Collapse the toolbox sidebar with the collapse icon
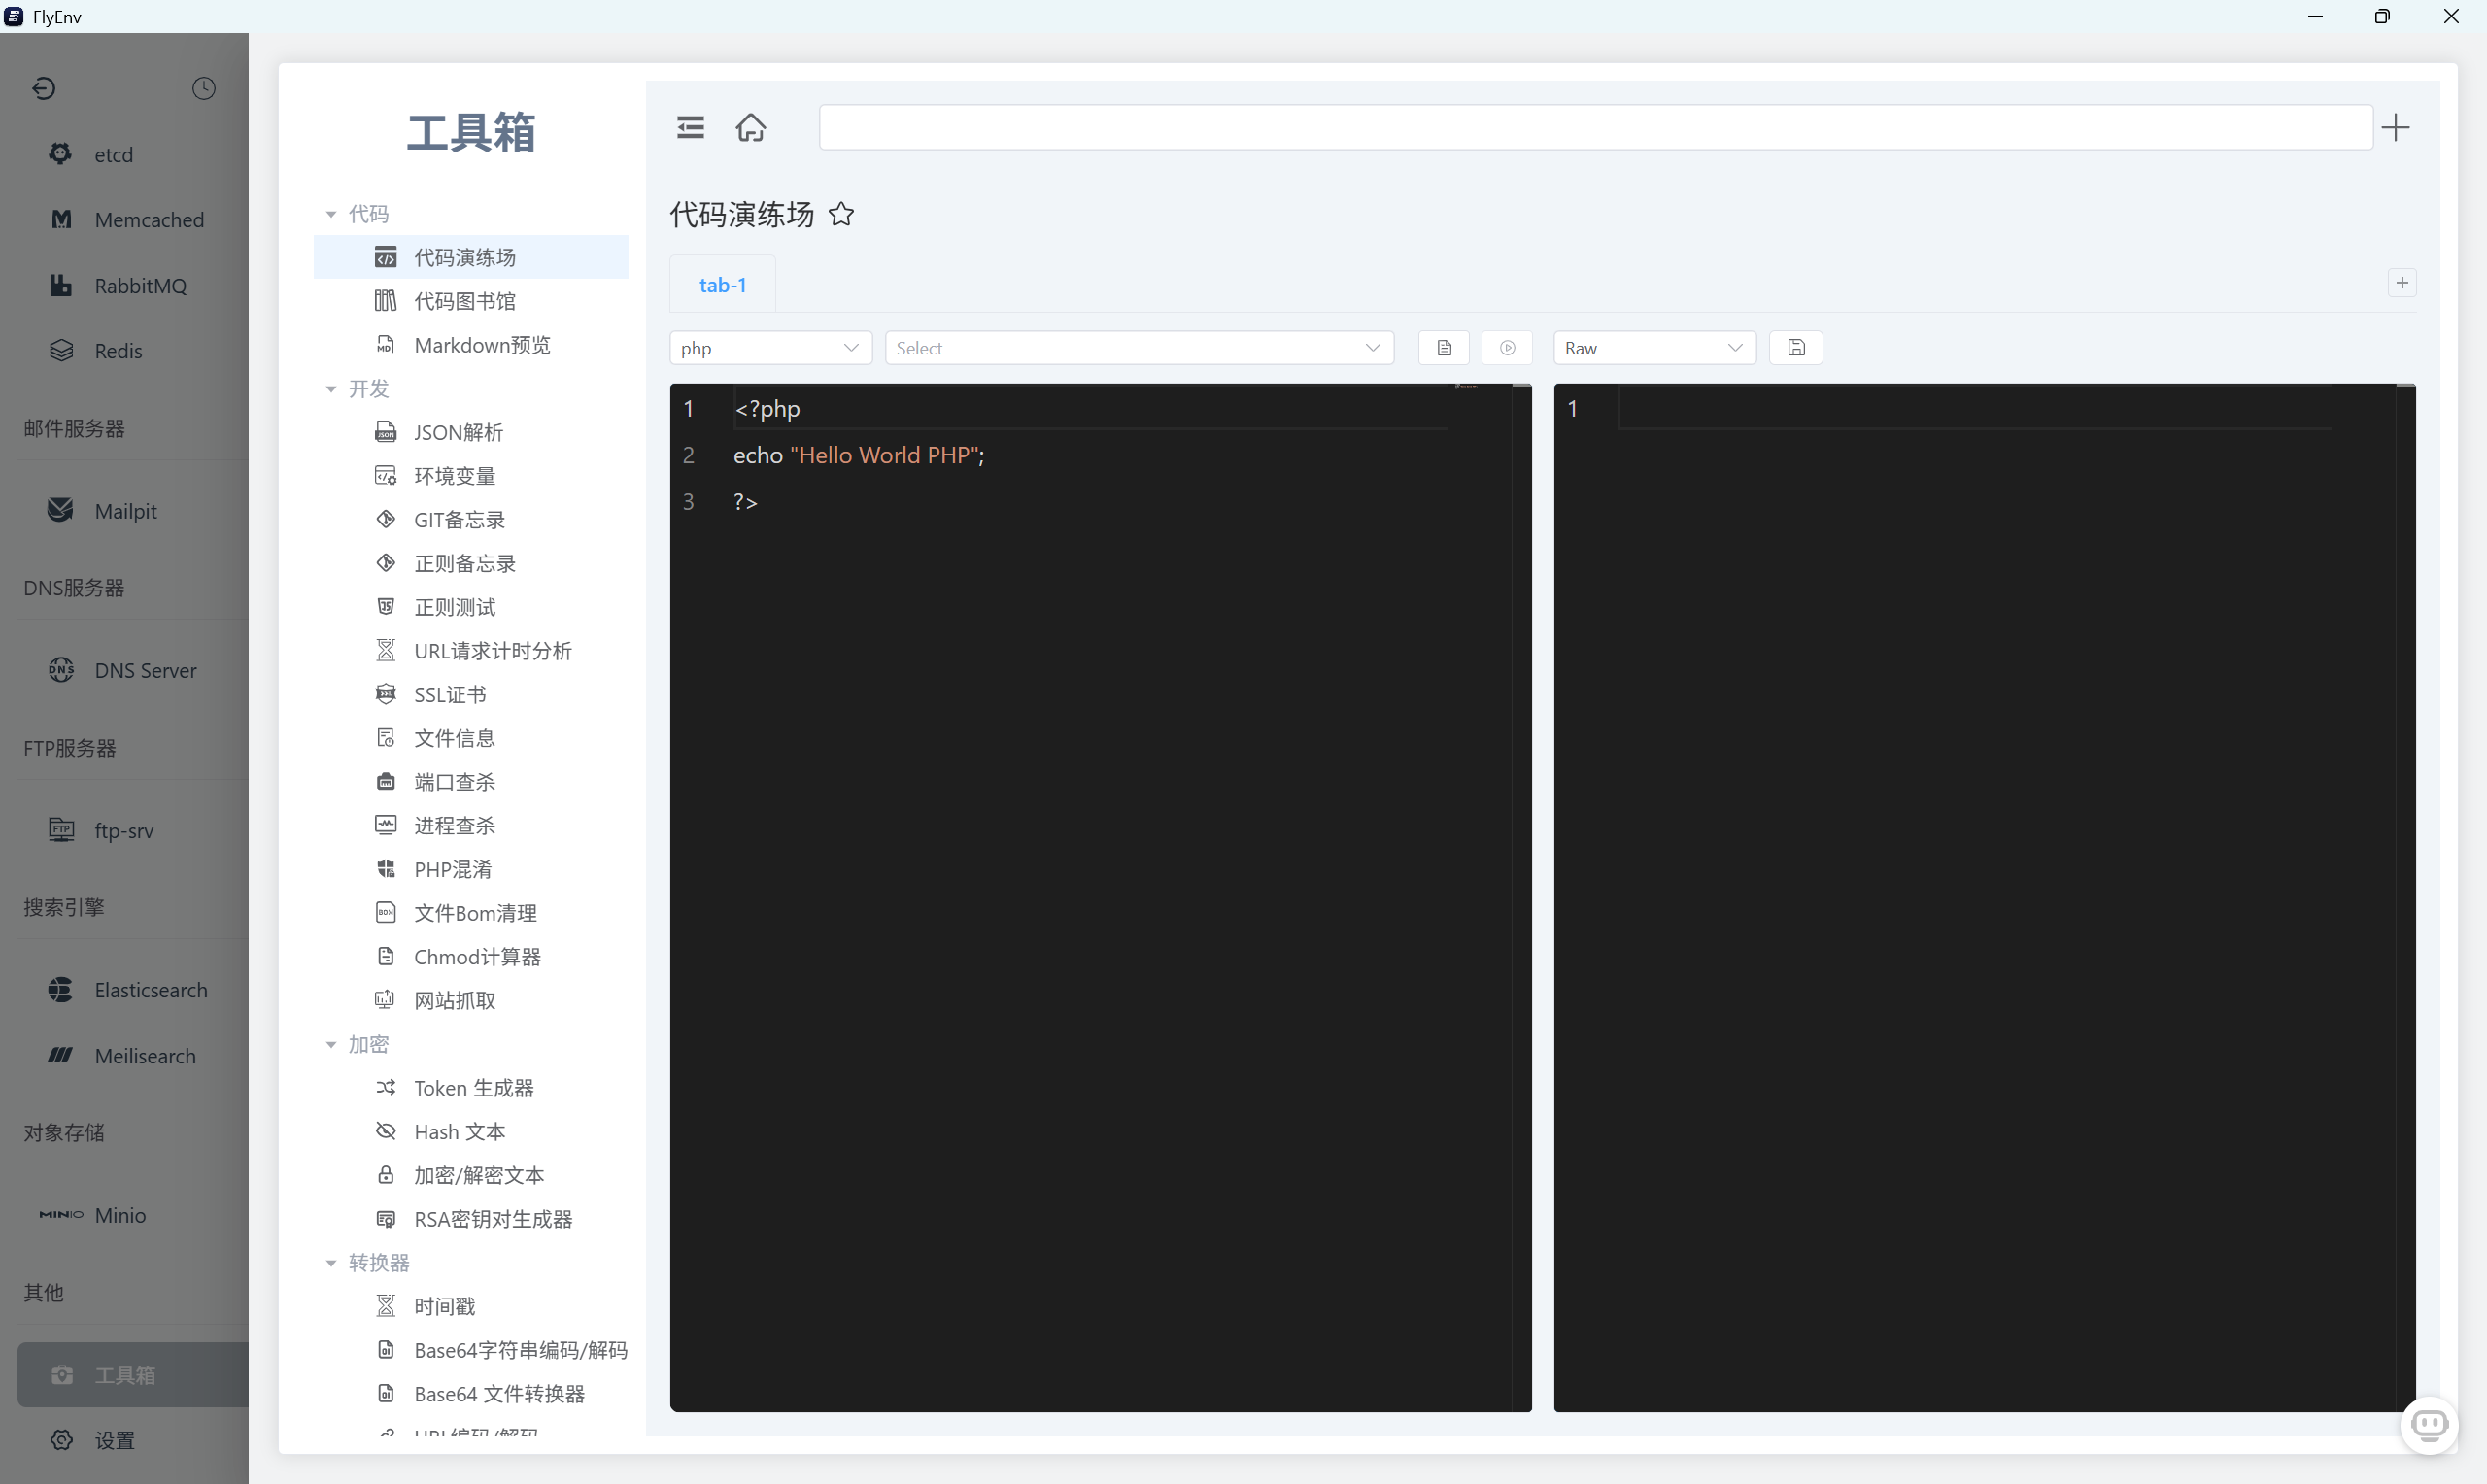This screenshot has height=1484, width=2487. tap(689, 127)
